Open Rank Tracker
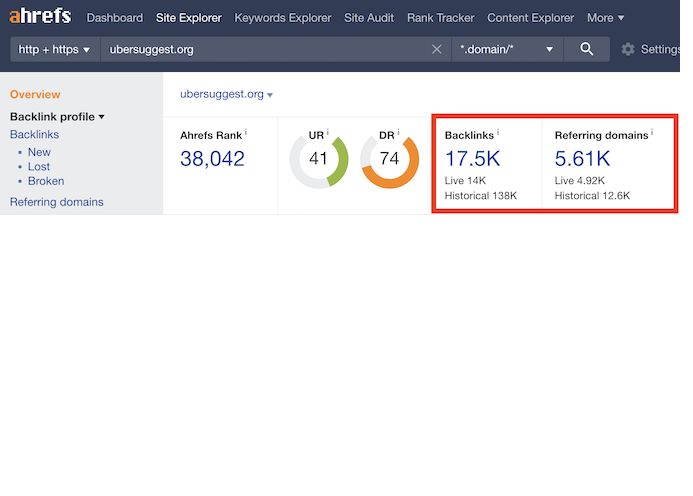This screenshot has width=693, height=496. coord(441,18)
